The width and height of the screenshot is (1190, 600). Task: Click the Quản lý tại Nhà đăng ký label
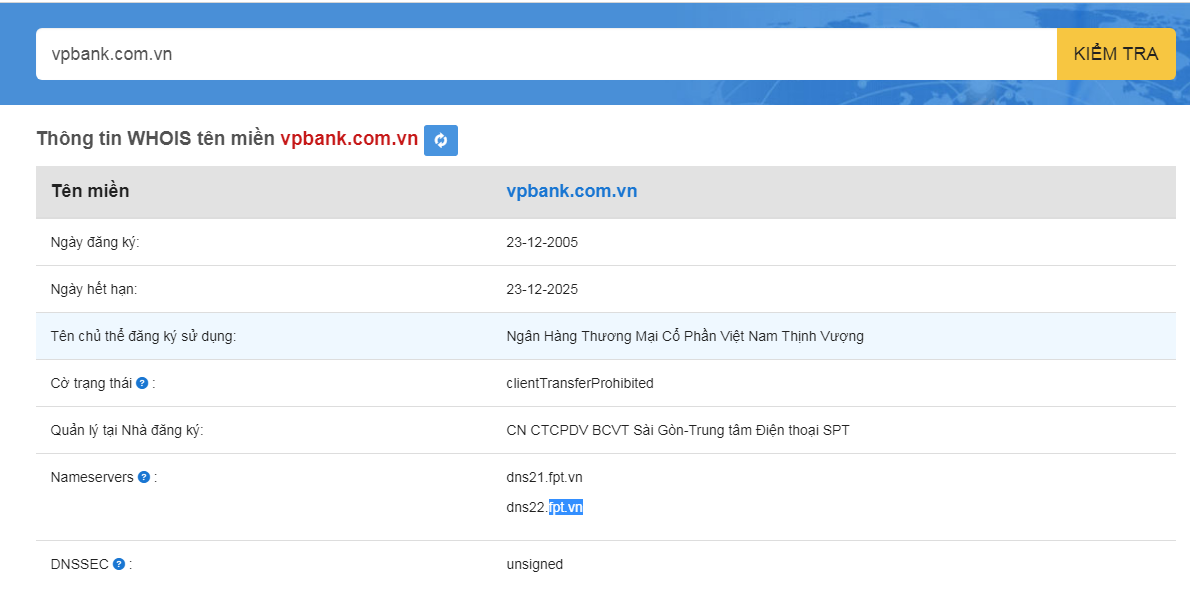point(127,430)
